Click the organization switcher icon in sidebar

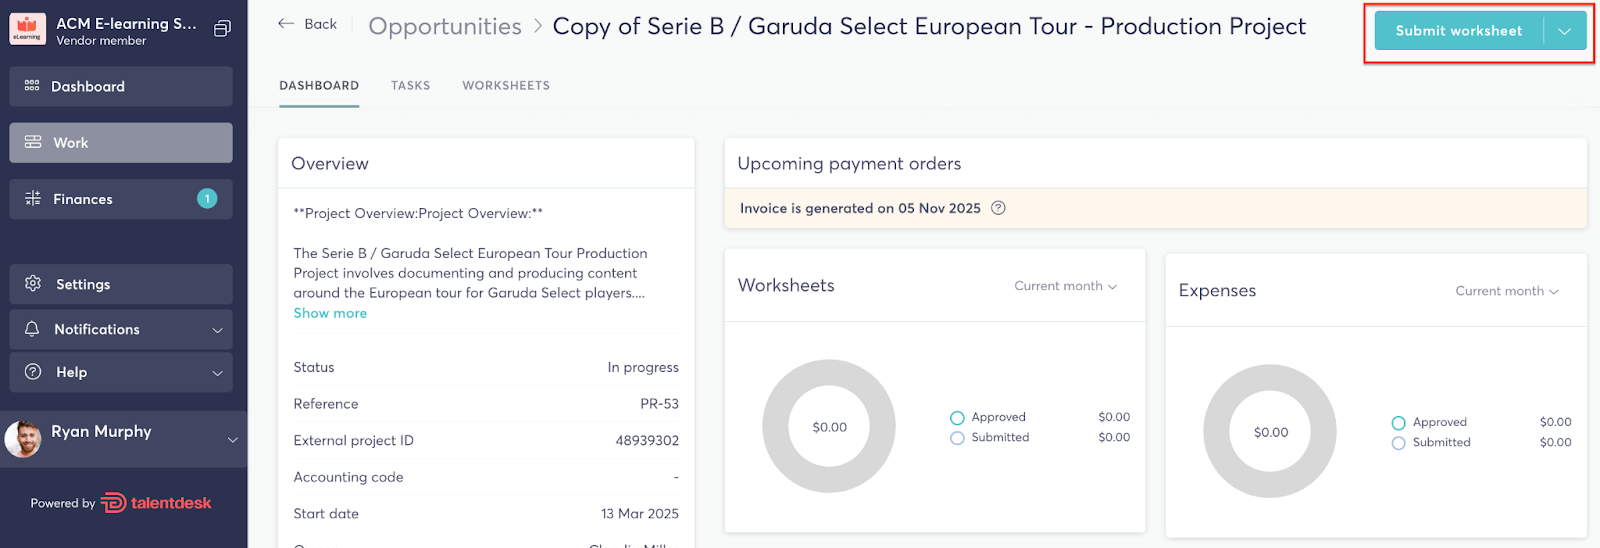222,29
